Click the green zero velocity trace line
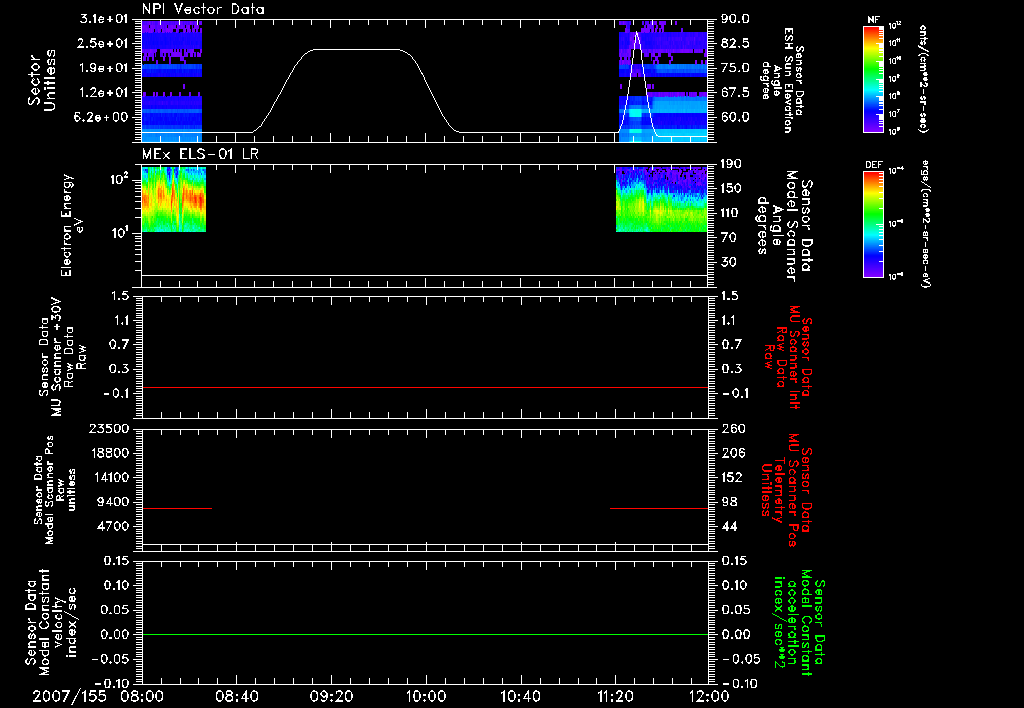The height and width of the screenshot is (708, 1024). 424,634
